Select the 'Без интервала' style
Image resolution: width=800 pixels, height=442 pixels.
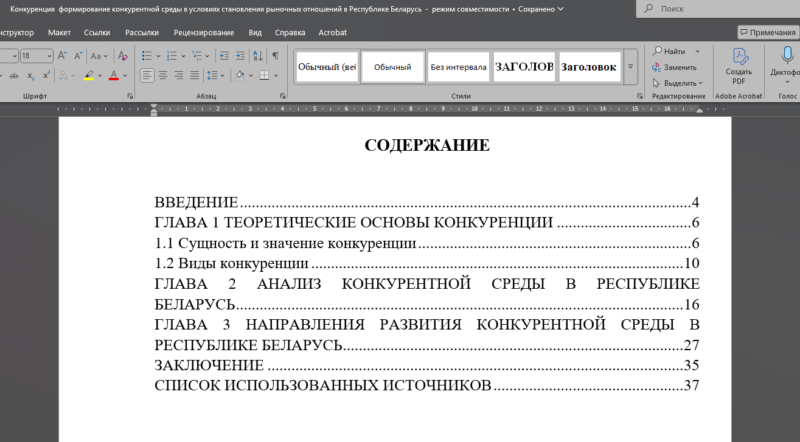pos(458,67)
